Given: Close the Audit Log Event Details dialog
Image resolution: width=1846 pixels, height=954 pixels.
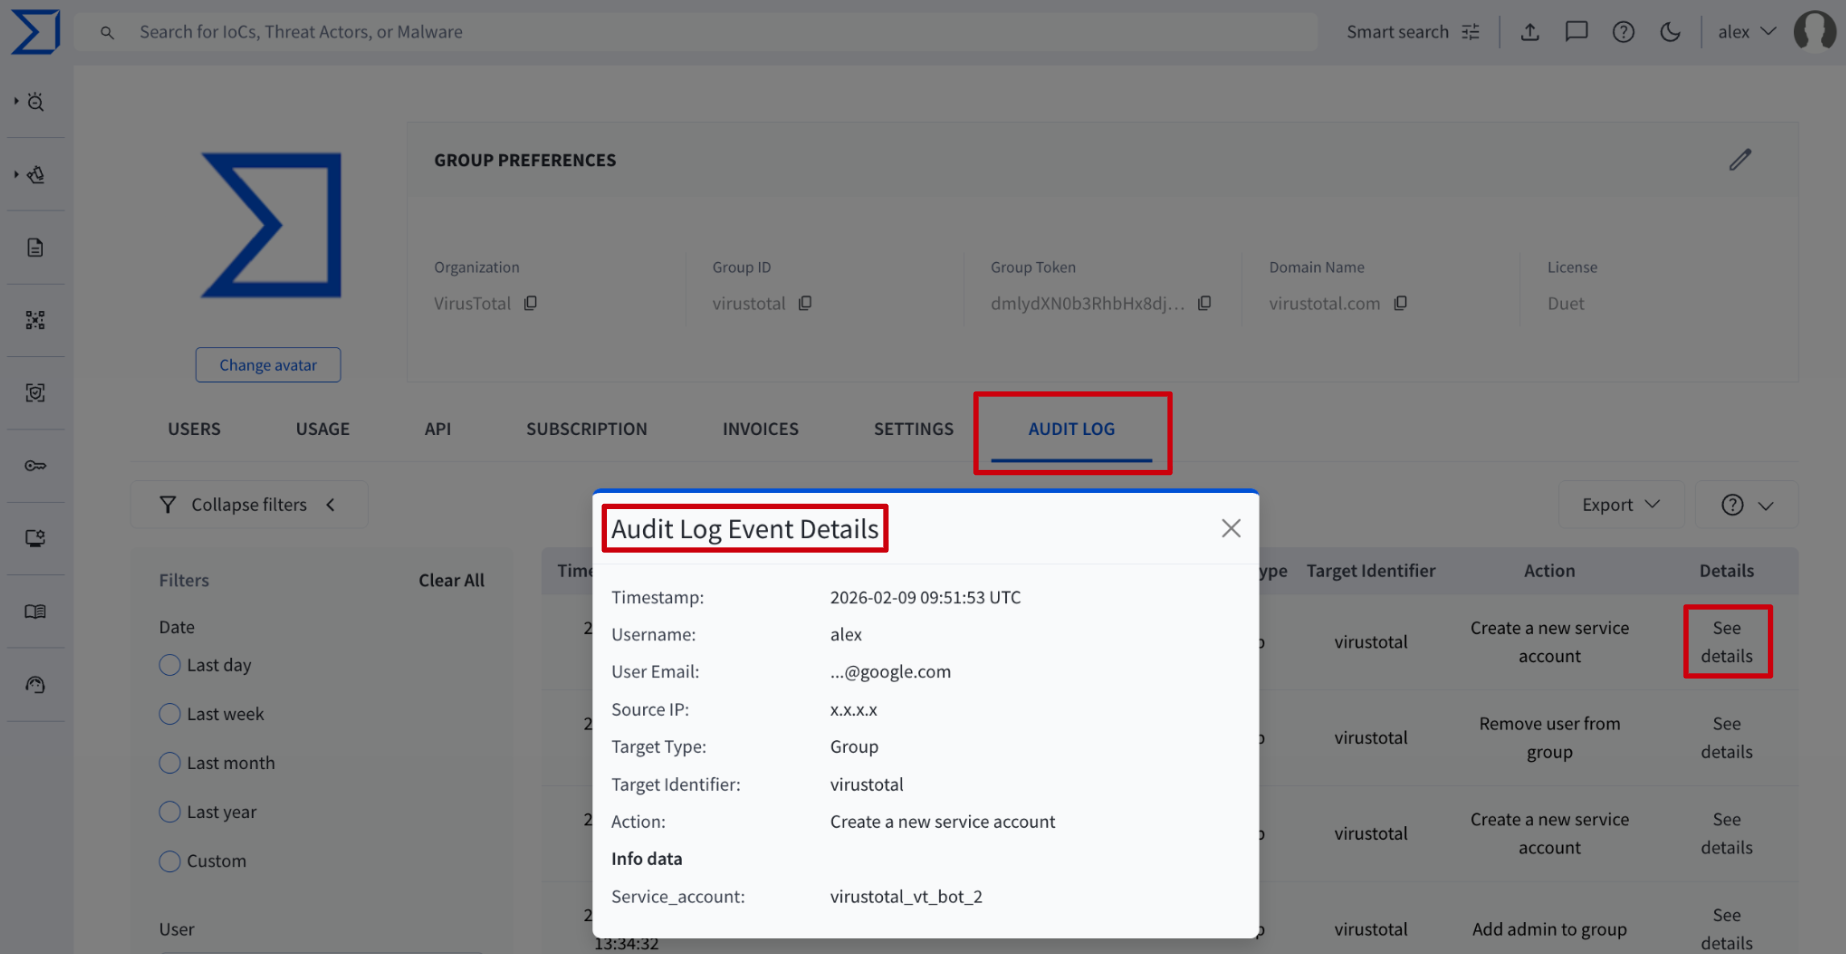Looking at the screenshot, I should coord(1231,528).
